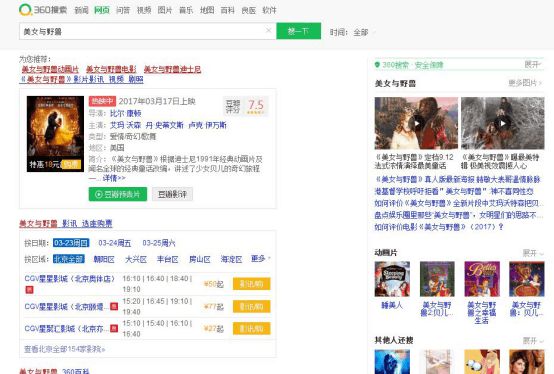Click the green shield icon beside 360搜索·安全保障
The width and height of the screenshot is (554, 374).
[x=377, y=65]
